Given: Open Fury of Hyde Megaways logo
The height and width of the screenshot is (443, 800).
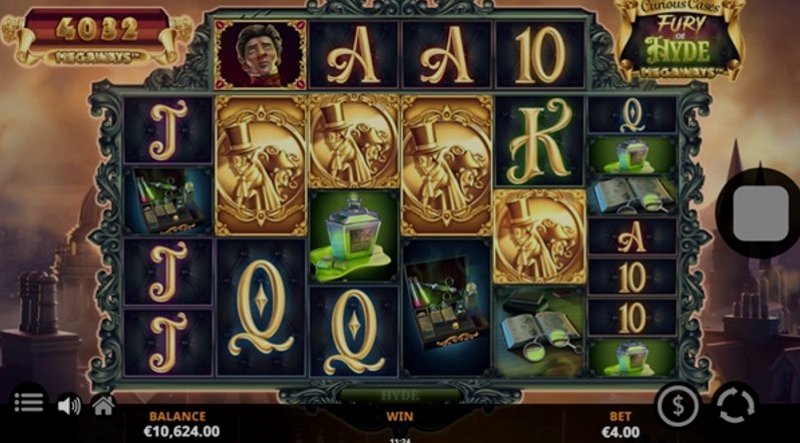Looking at the screenshot, I should [x=680, y=39].
